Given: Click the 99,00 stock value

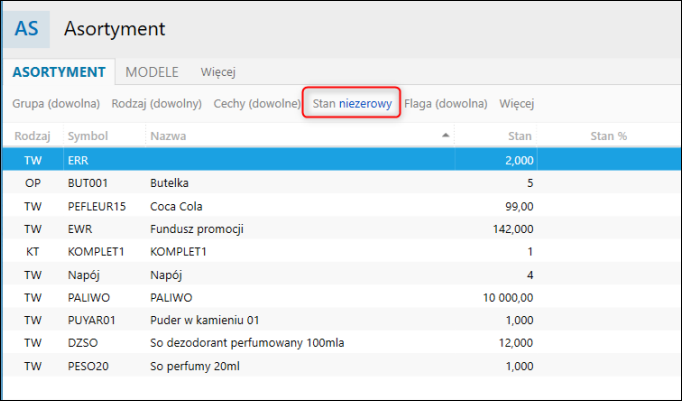Looking at the screenshot, I should coord(519,206).
